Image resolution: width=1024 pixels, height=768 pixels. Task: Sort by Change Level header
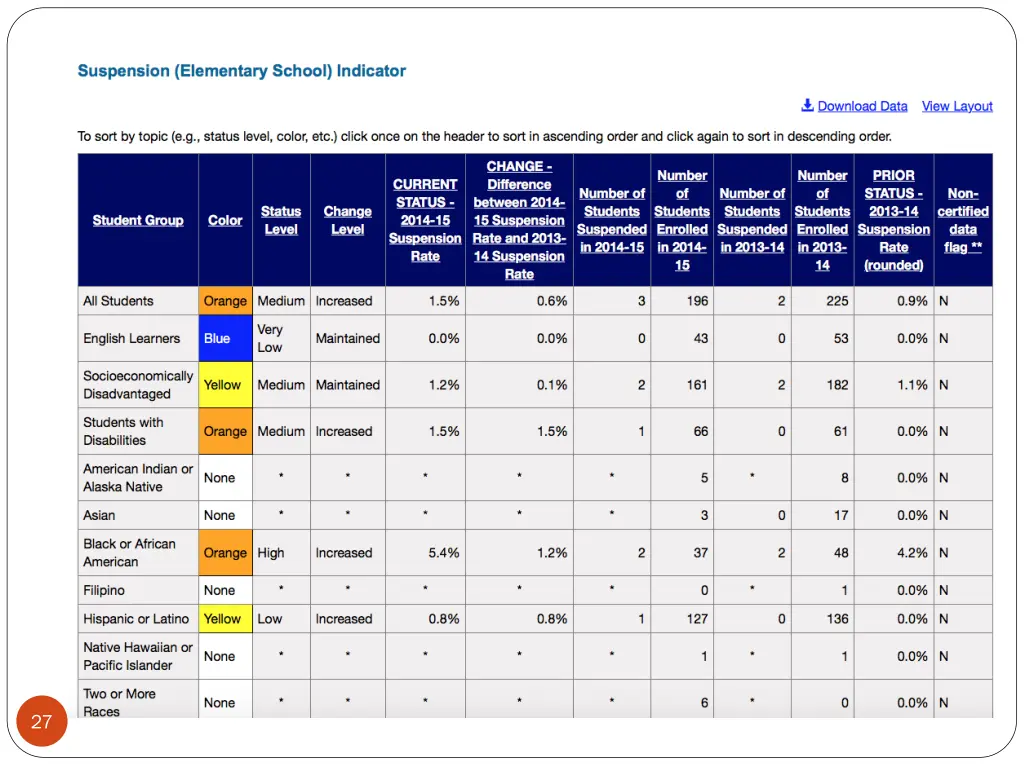[347, 220]
